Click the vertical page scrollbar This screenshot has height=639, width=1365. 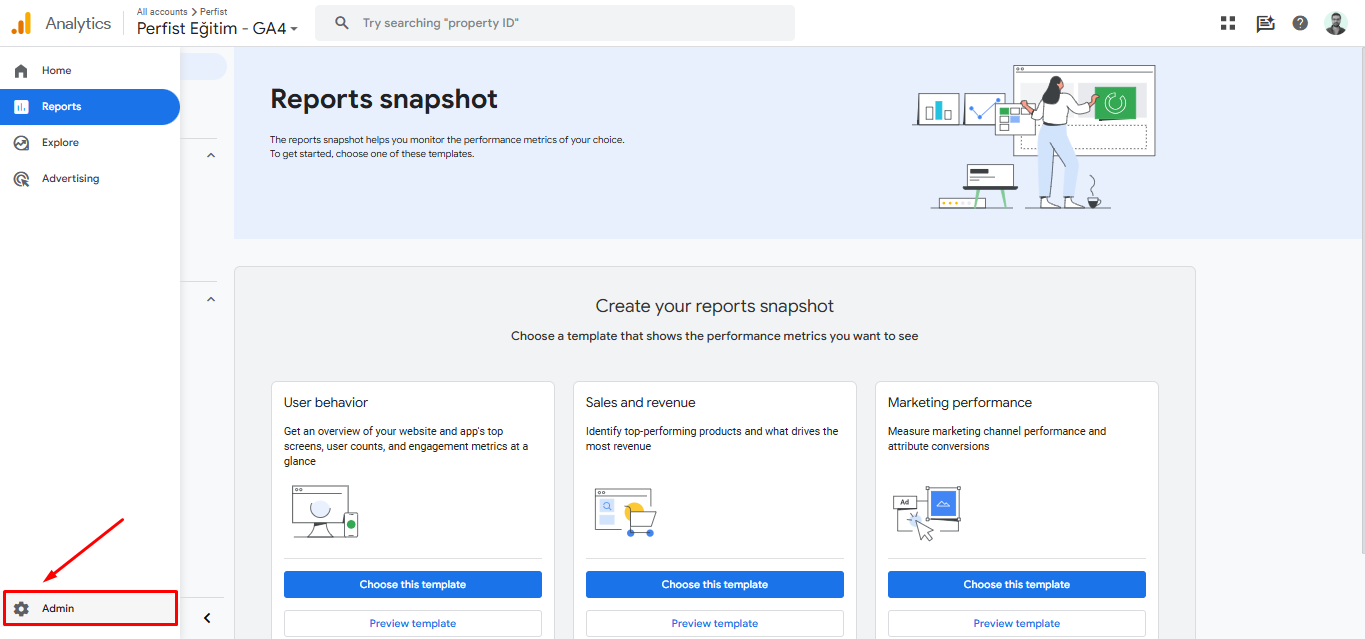[1360, 300]
